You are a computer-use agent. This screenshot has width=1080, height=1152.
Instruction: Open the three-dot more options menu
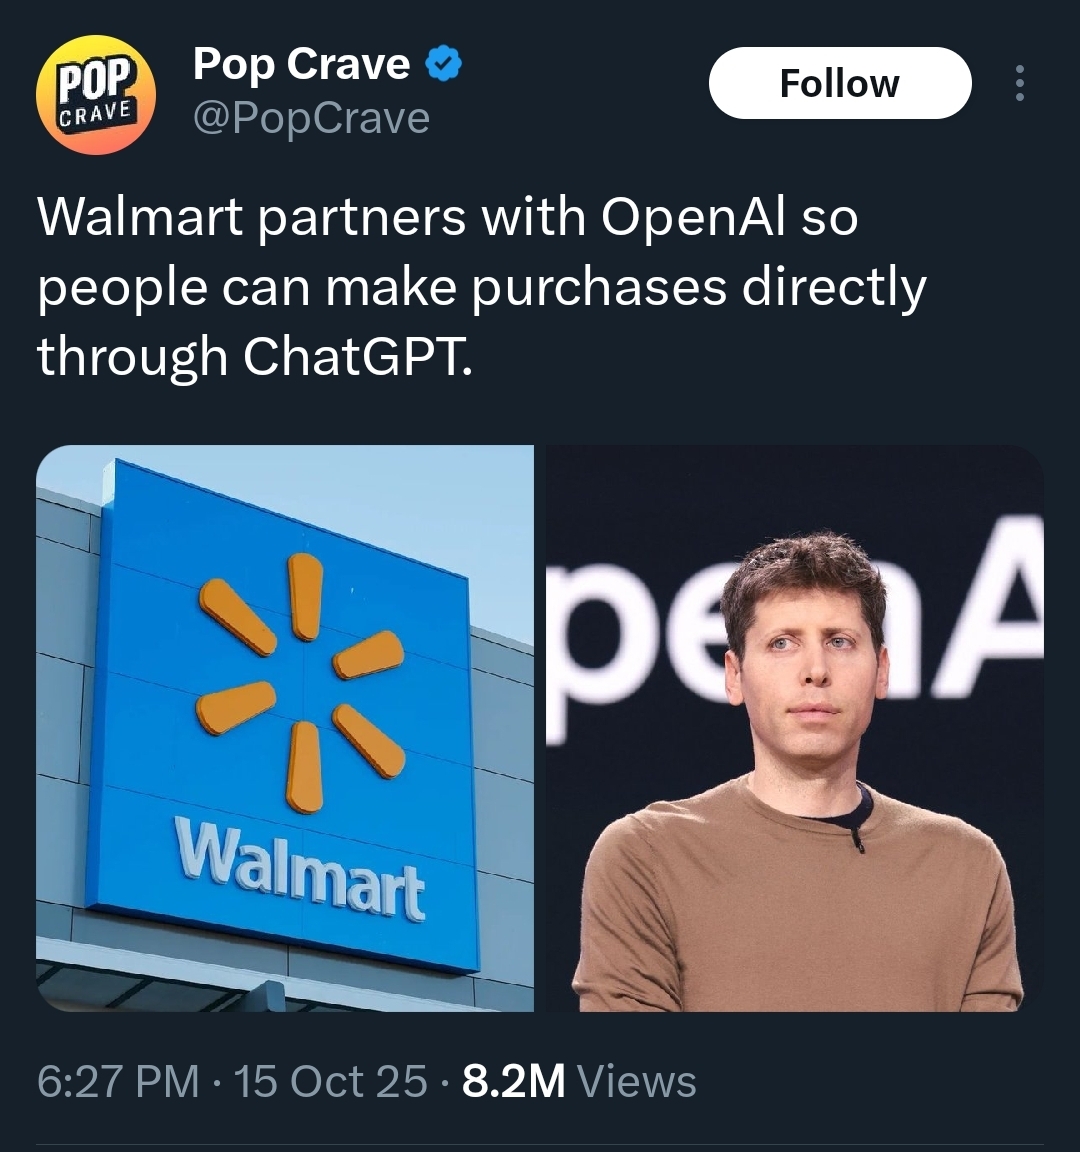tap(1019, 83)
